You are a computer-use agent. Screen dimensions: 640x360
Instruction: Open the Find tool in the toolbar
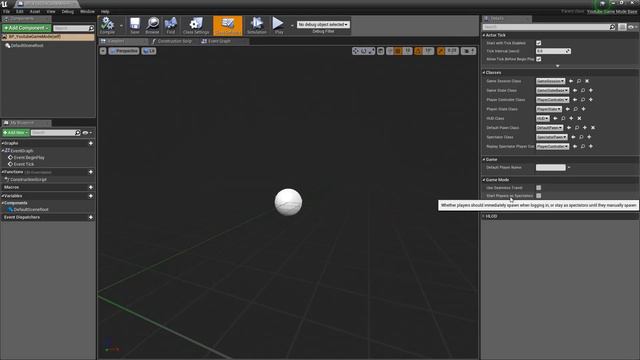click(171, 25)
